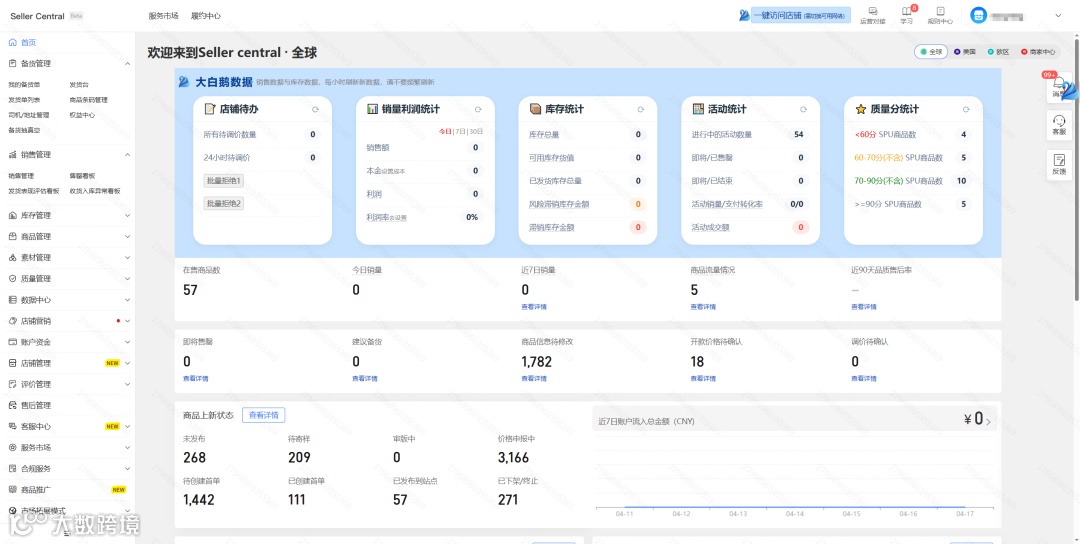The image size is (1080, 544).
Task: Collapse the 备货管理 sidebar section
Action: click(x=127, y=63)
